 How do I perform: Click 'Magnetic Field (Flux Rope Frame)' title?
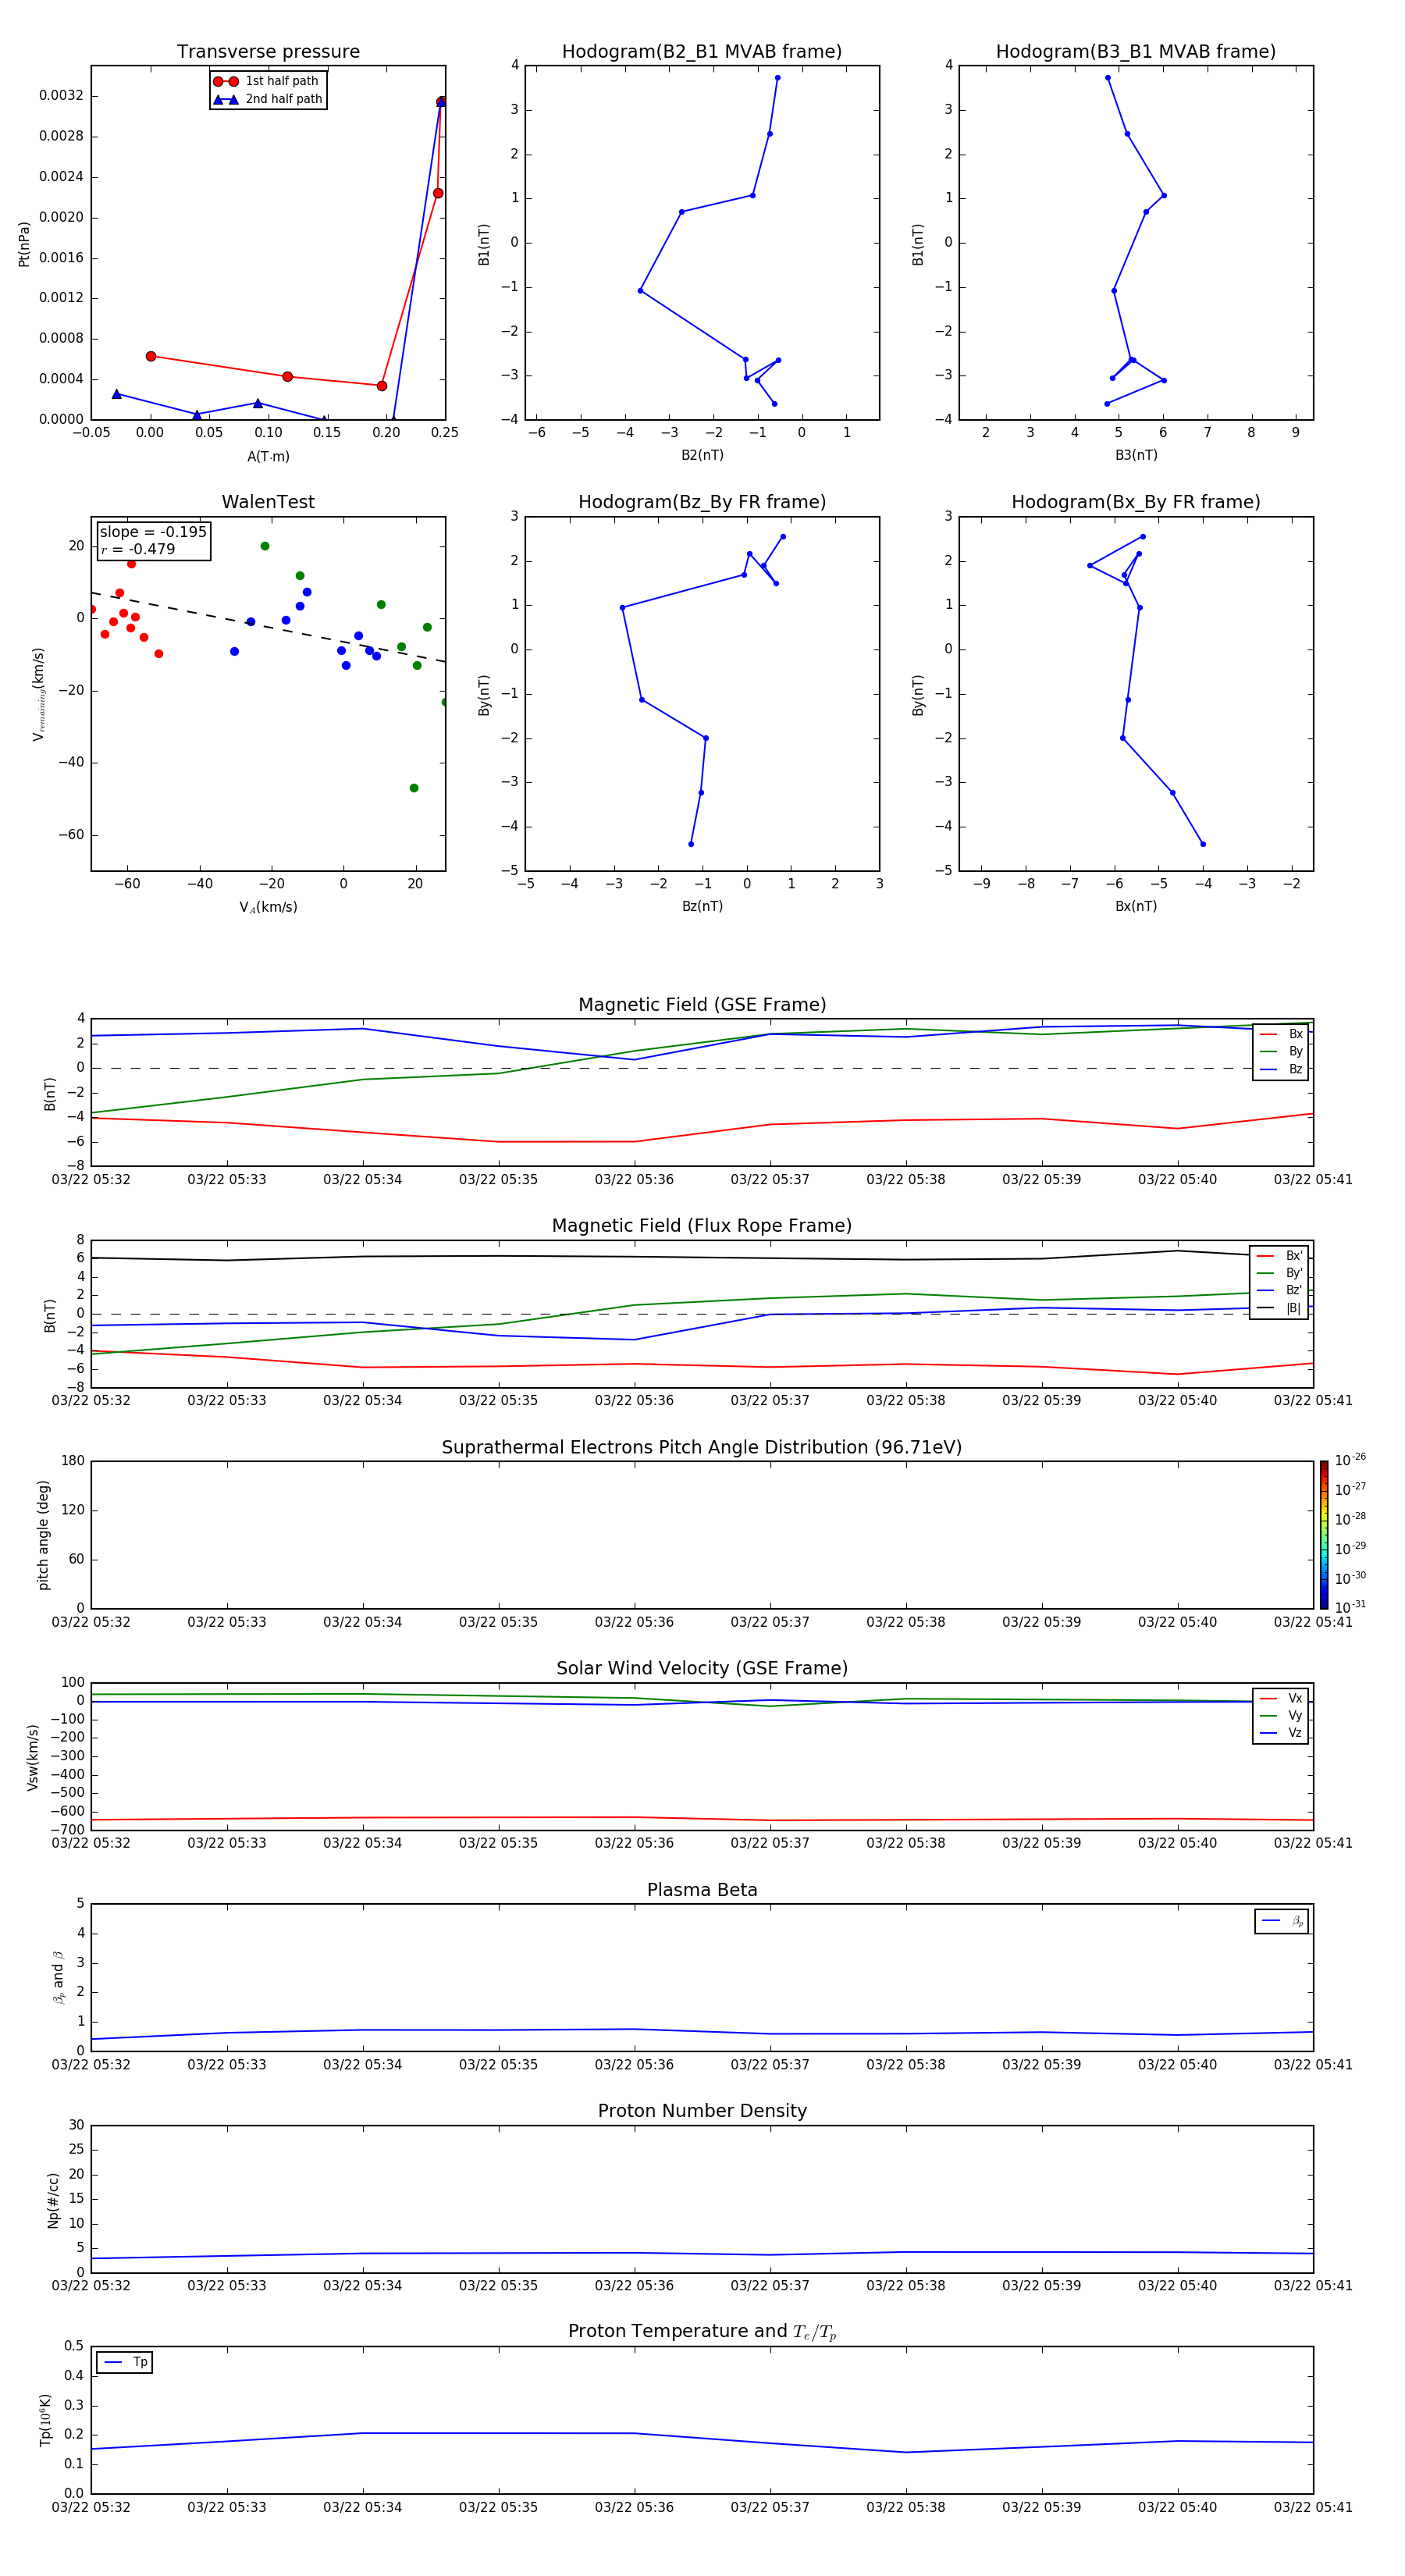(x=702, y=1226)
